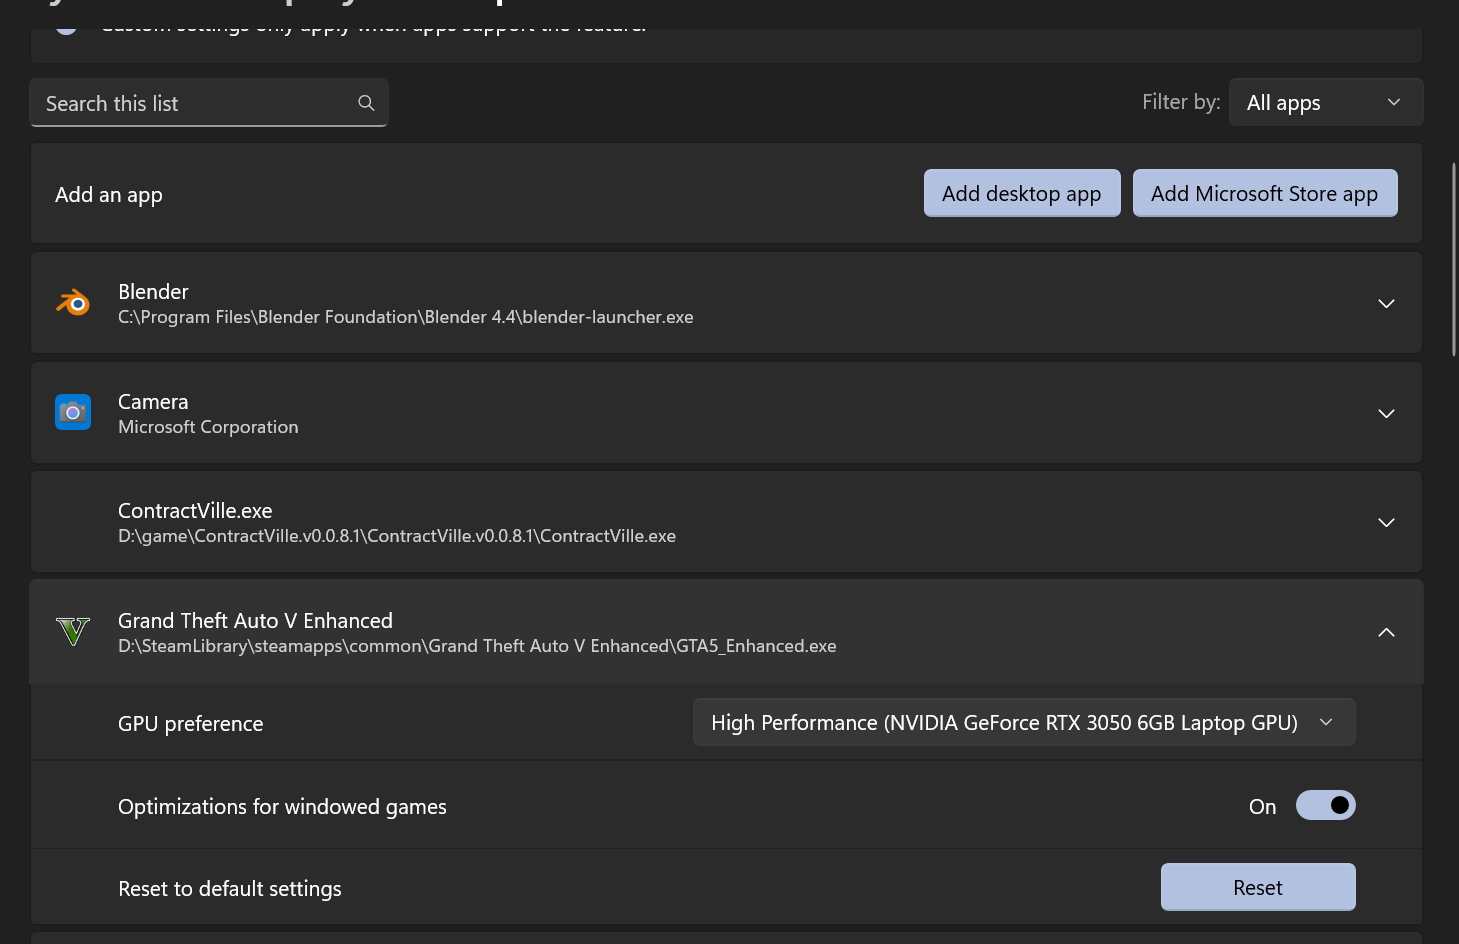
Task: Select the Camera app name text
Action: click(x=153, y=401)
